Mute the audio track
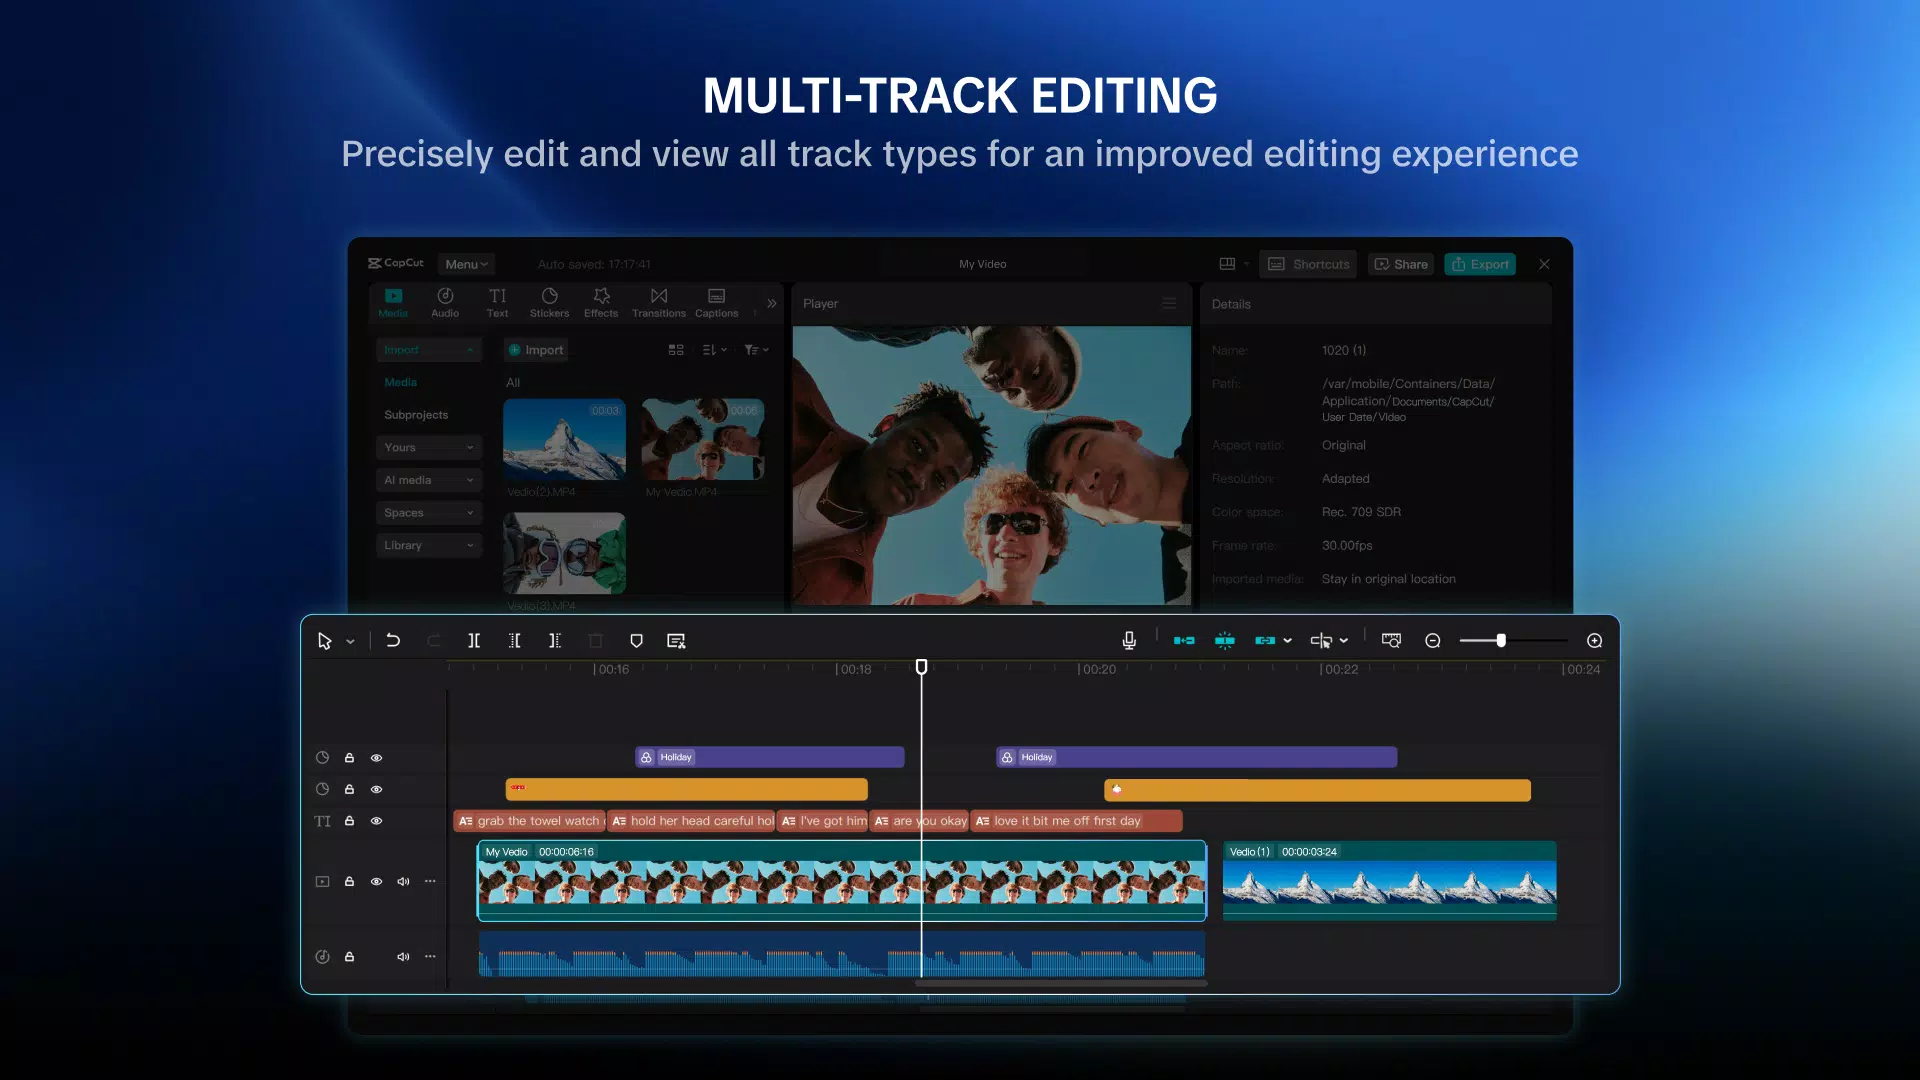 coord(403,957)
